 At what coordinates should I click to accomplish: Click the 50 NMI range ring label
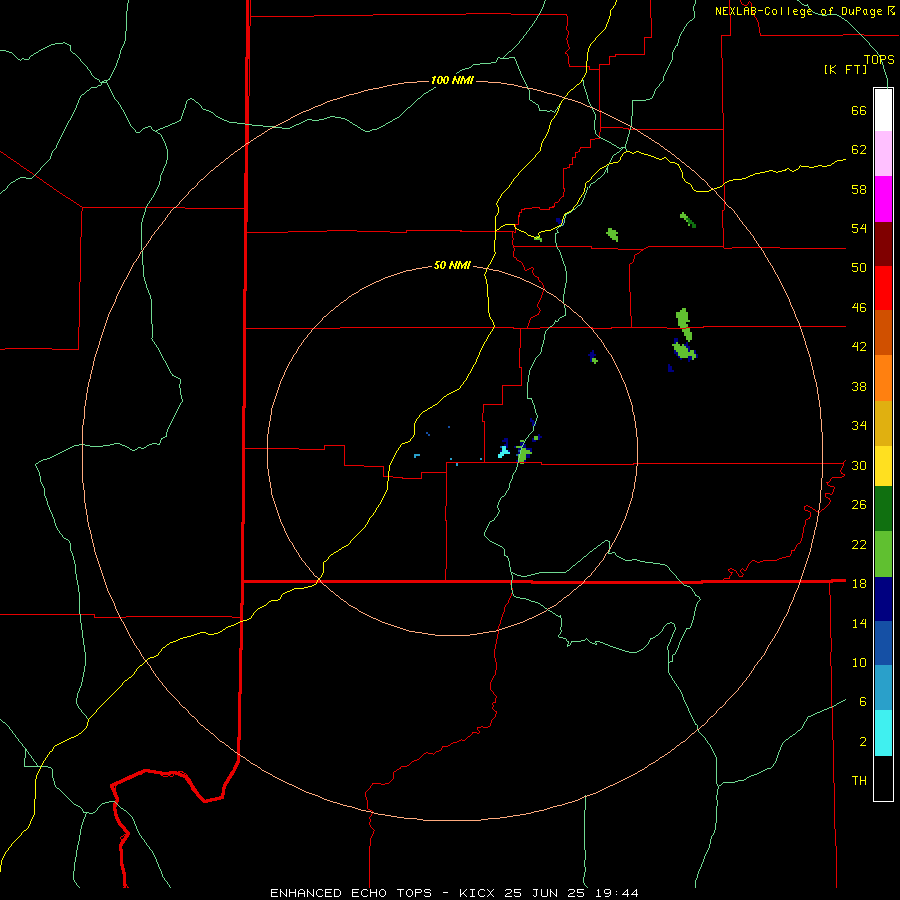(452, 265)
